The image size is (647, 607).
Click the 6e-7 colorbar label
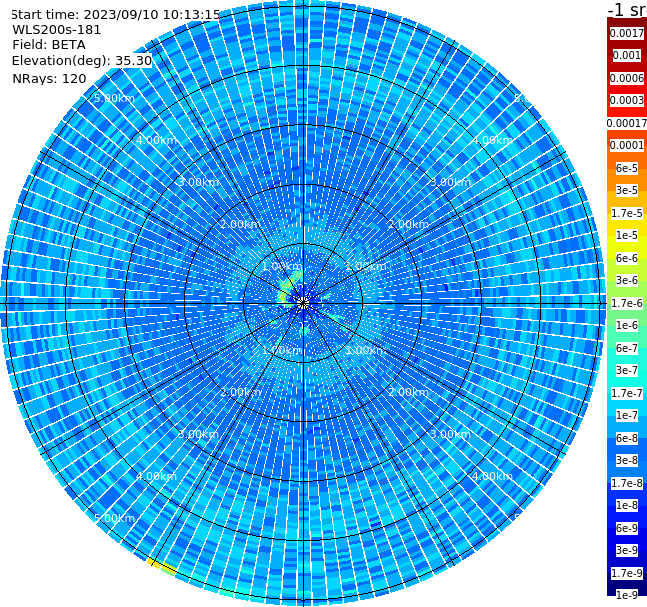coord(627,348)
